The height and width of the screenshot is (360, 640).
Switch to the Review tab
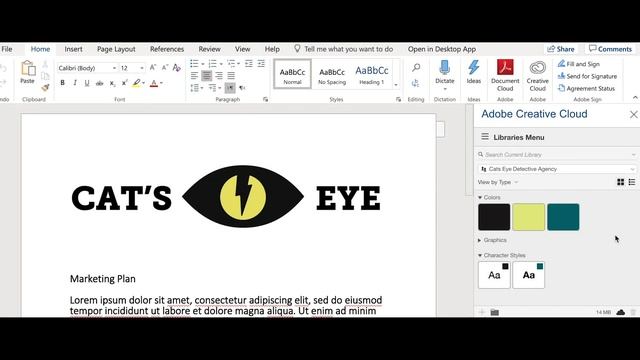[209, 49]
